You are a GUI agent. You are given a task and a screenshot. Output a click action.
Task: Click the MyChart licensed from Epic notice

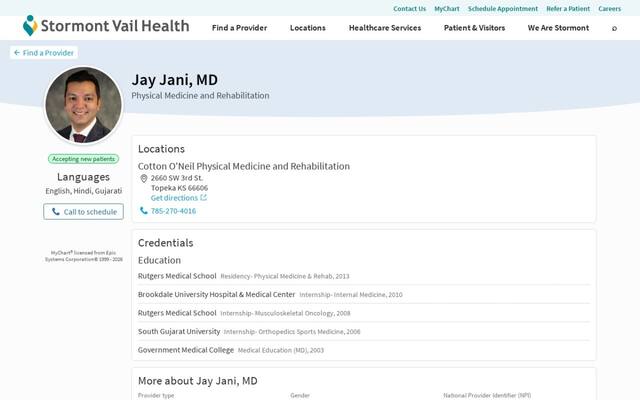coord(84,256)
